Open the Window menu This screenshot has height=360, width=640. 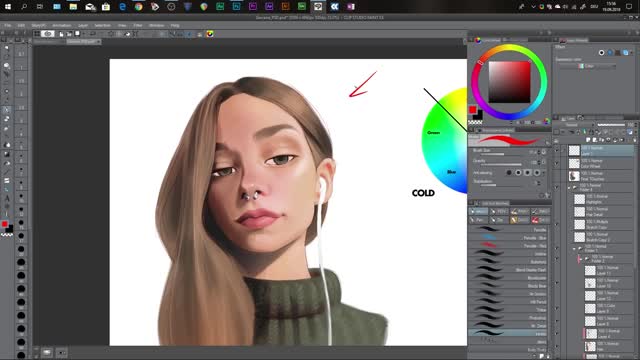(156, 25)
